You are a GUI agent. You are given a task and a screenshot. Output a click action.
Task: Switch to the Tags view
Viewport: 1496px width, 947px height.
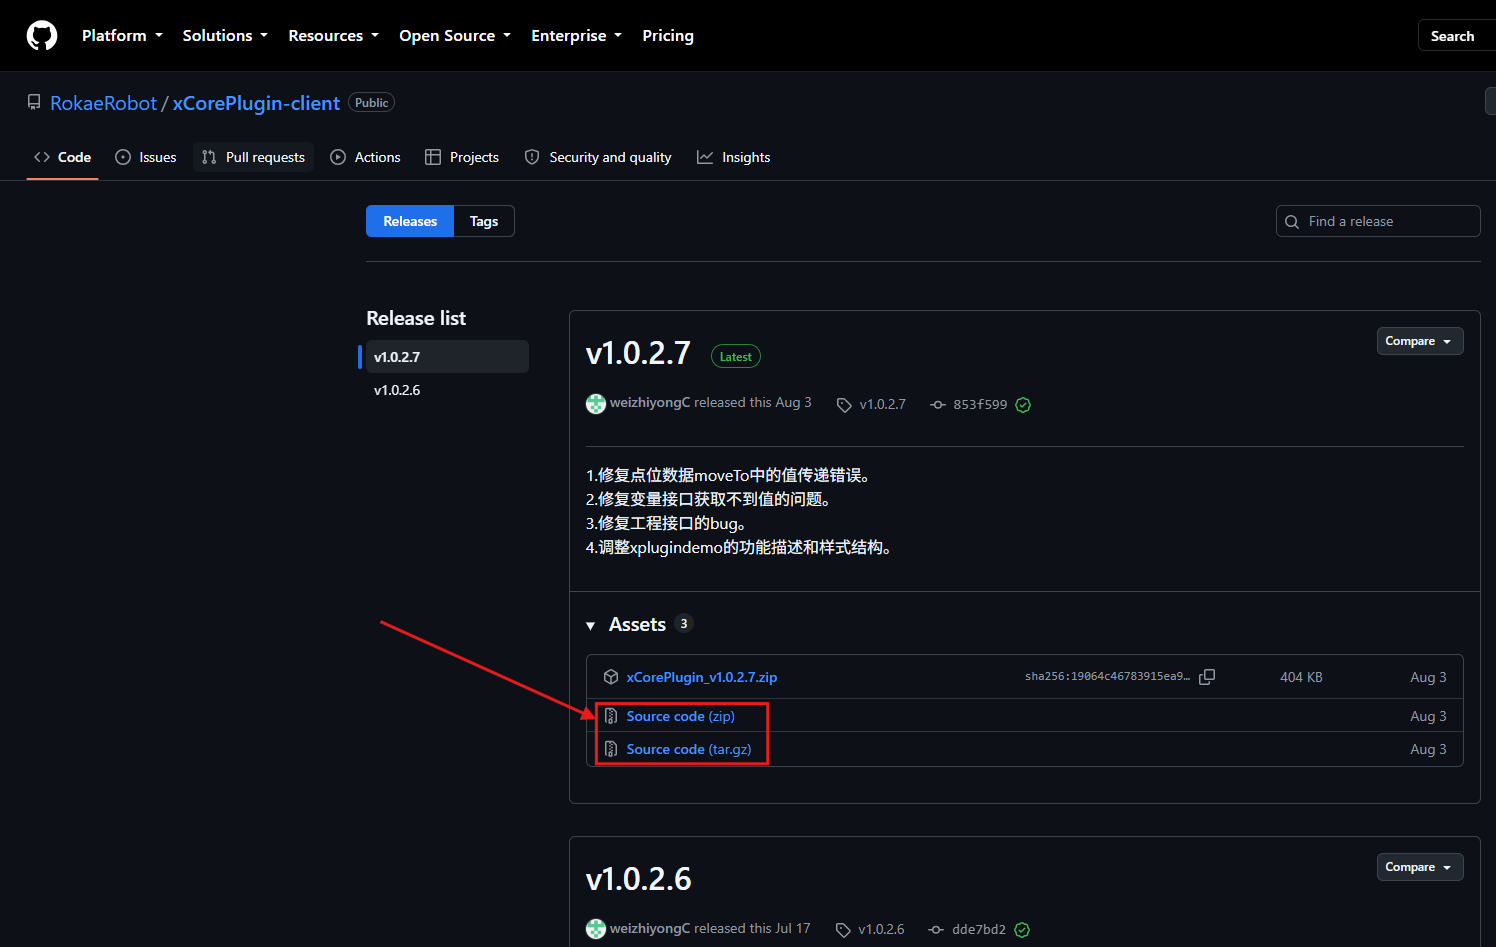[x=484, y=221]
